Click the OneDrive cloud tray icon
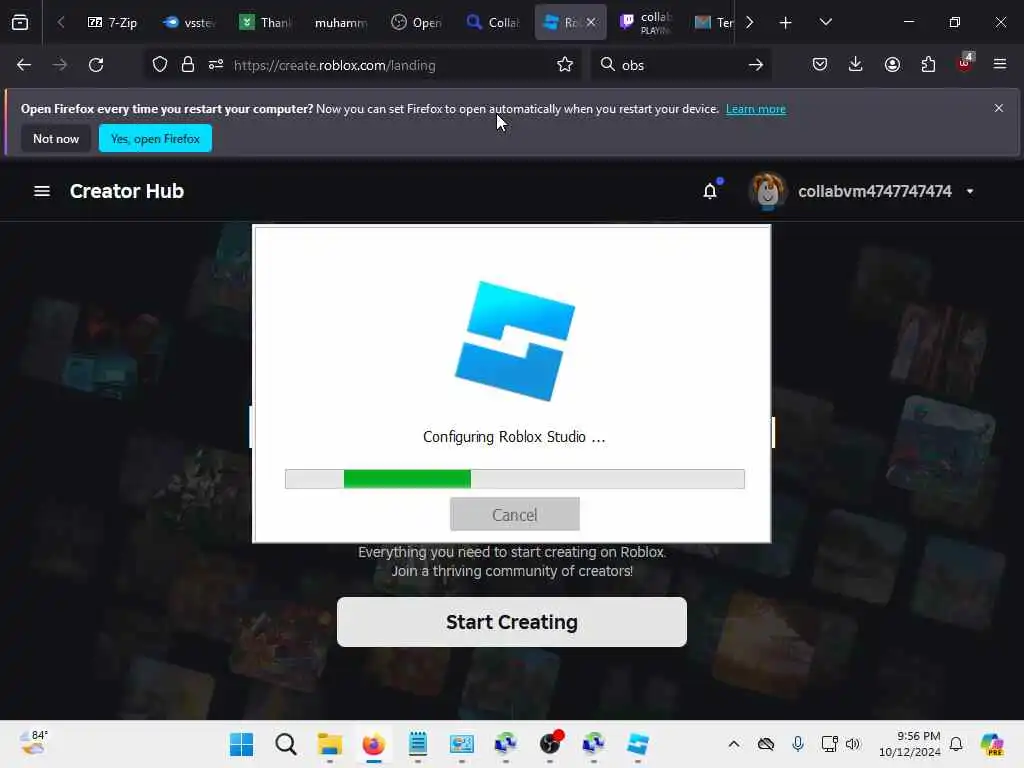This screenshot has width=1024, height=768. pyautogui.click(x=766, y=744)
